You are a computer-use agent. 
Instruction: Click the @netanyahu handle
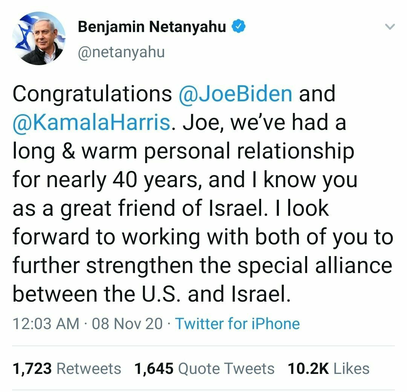pyautogui.click(x=121, y=52)
